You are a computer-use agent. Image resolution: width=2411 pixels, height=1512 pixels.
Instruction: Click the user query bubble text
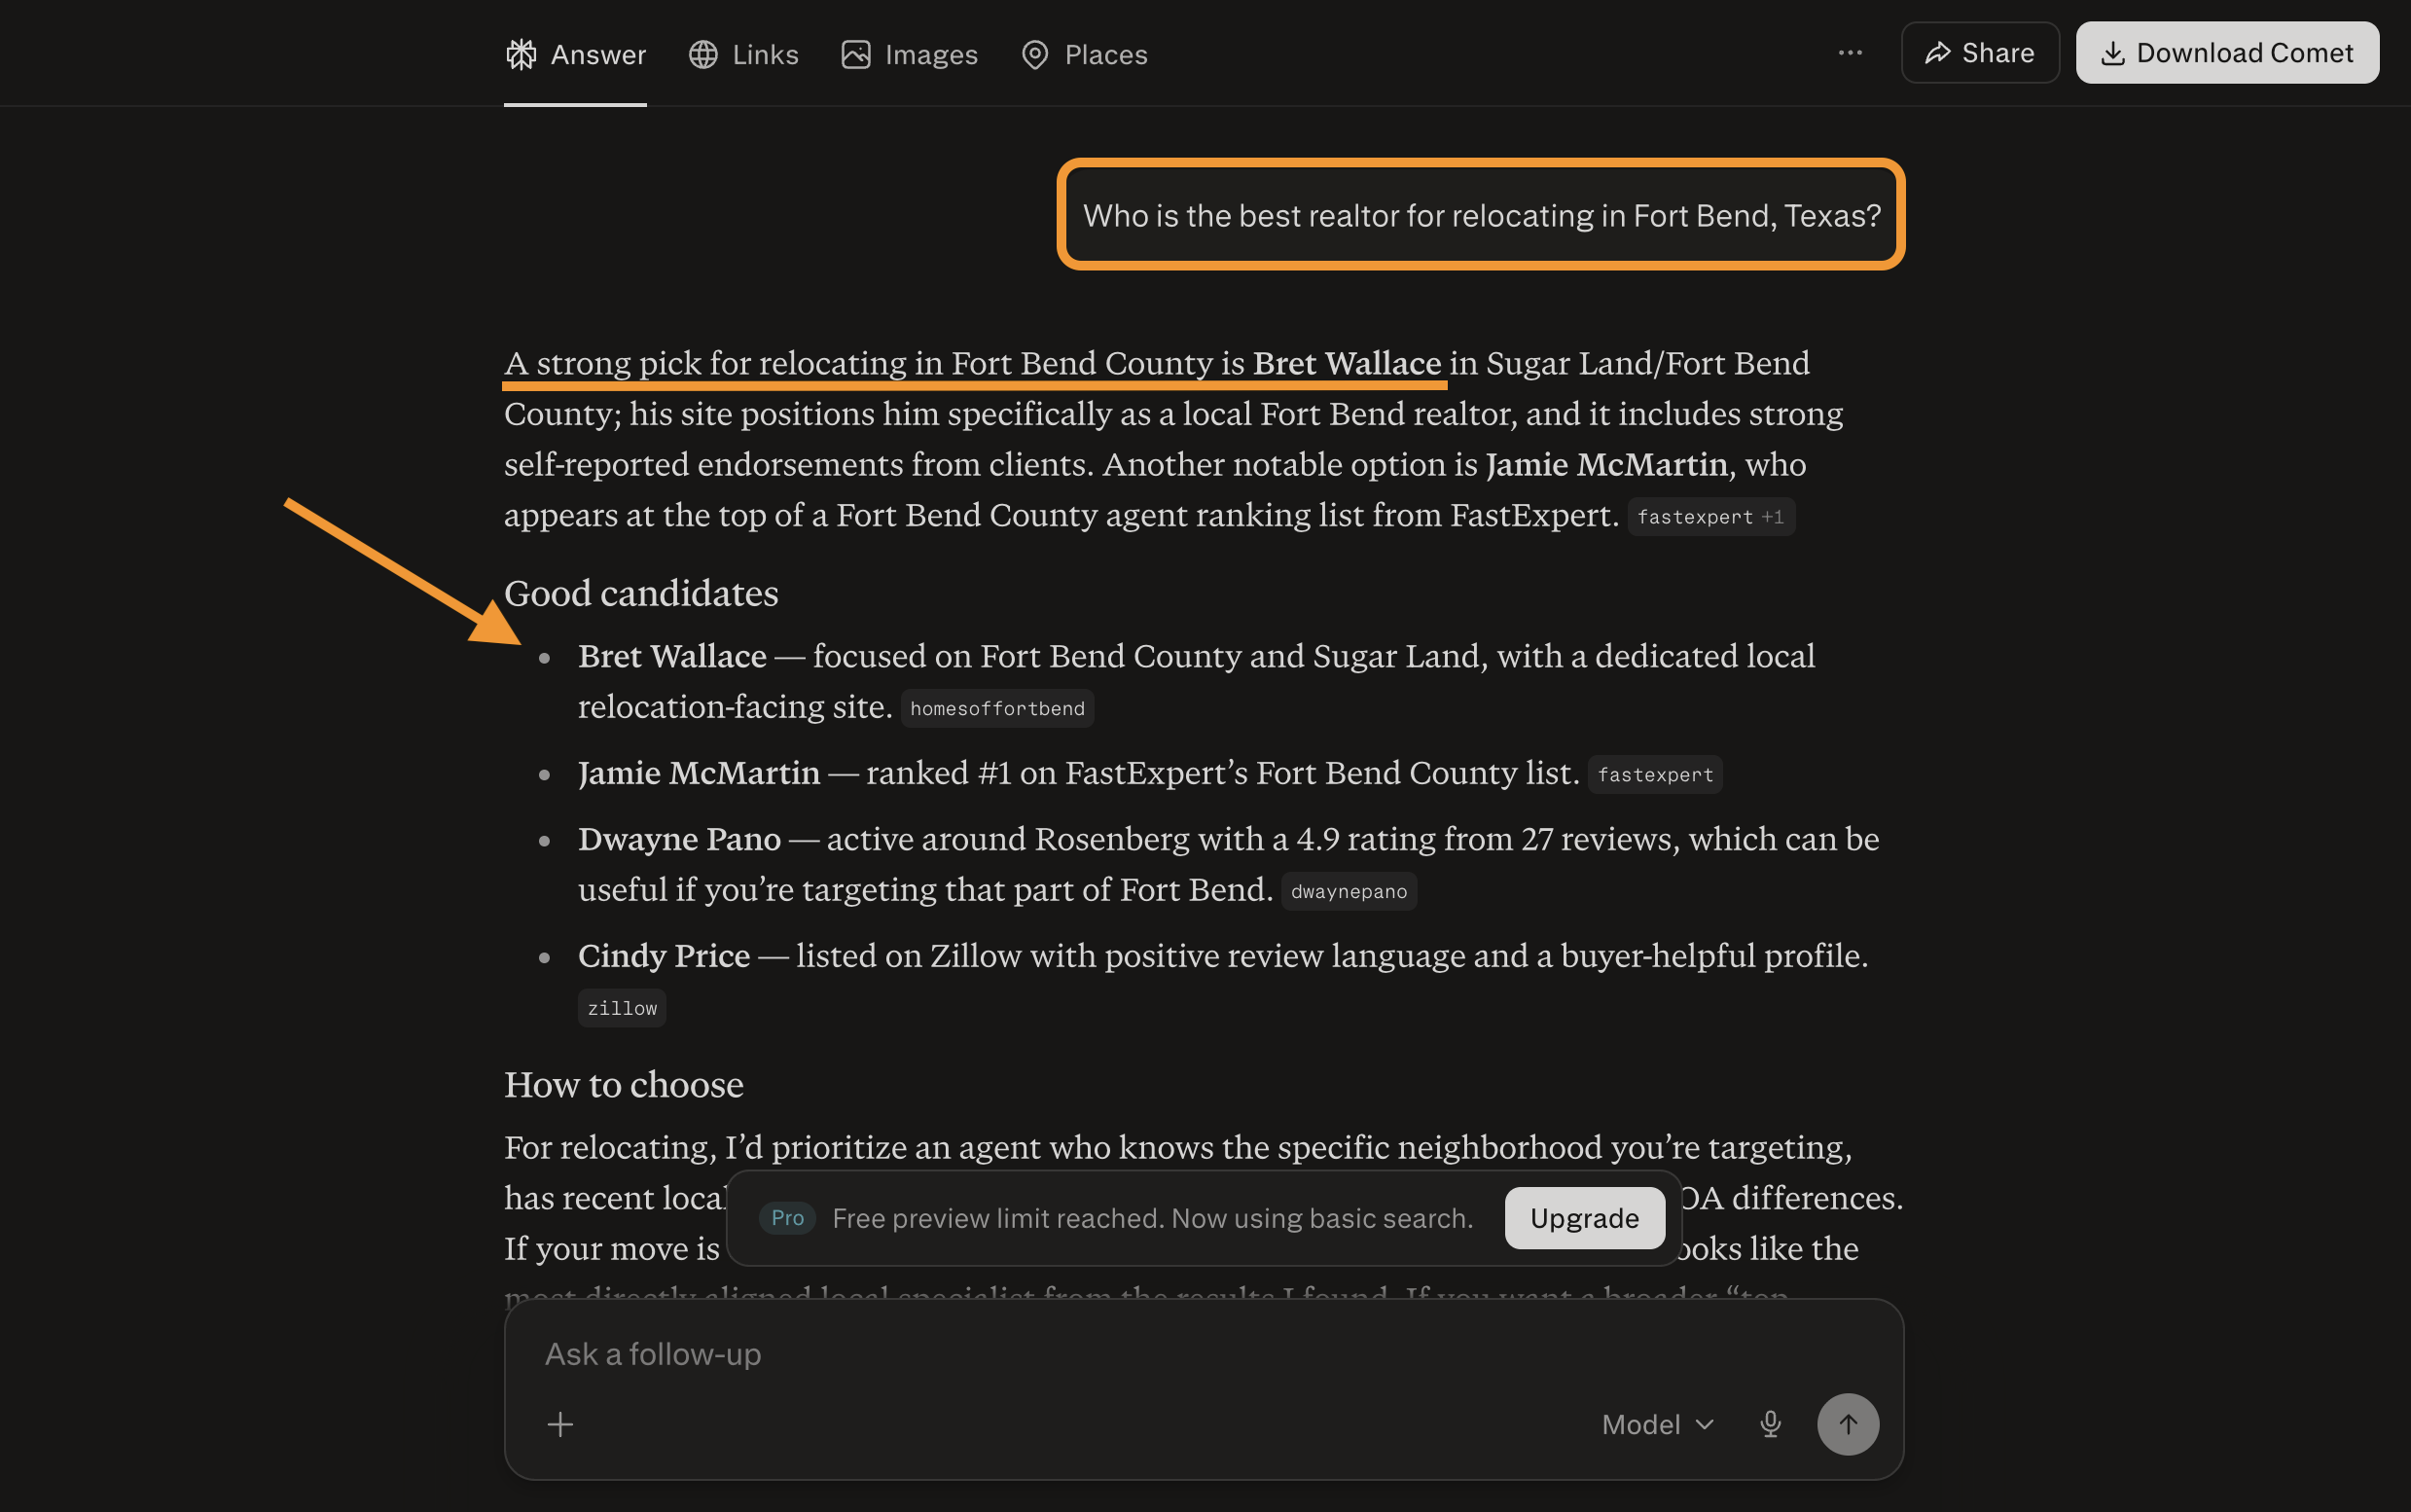point(1482,215)
